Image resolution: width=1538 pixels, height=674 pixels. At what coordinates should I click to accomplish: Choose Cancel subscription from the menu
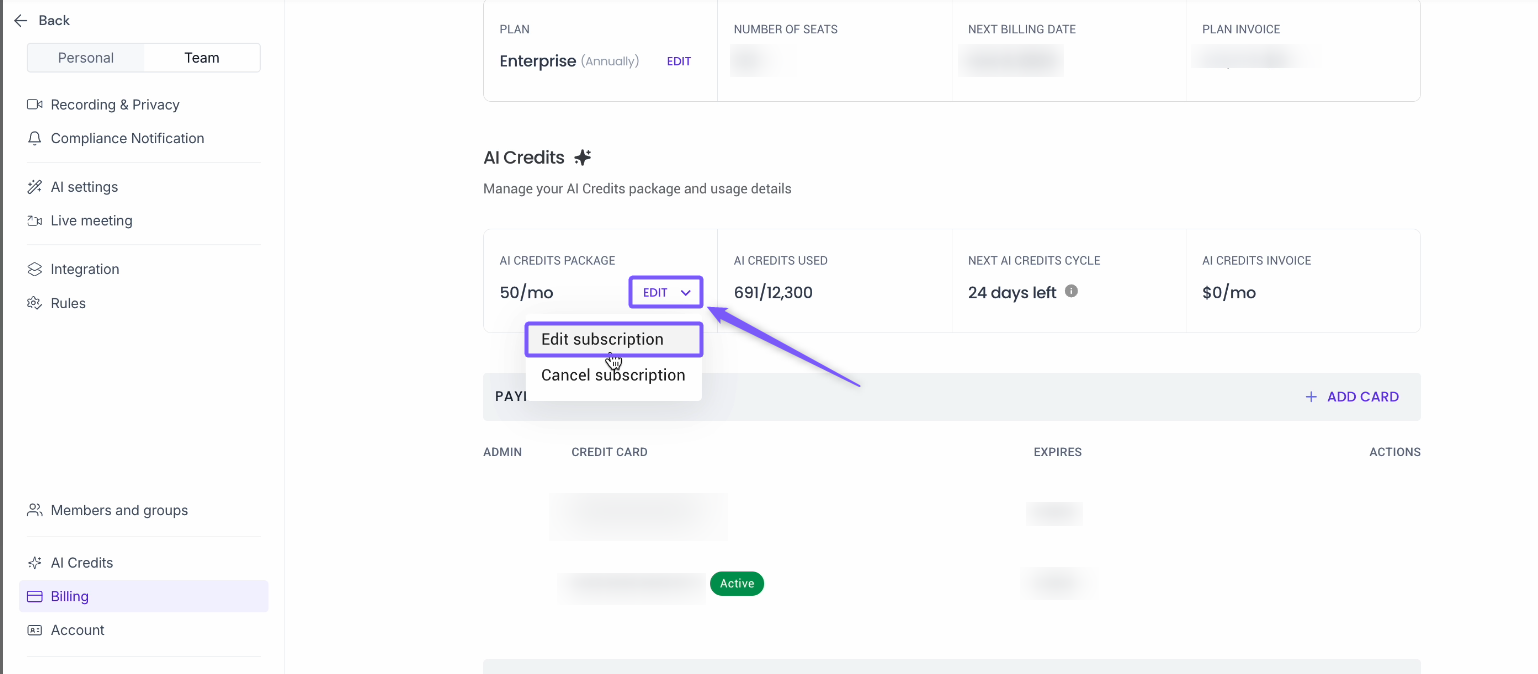click(613, 376)
